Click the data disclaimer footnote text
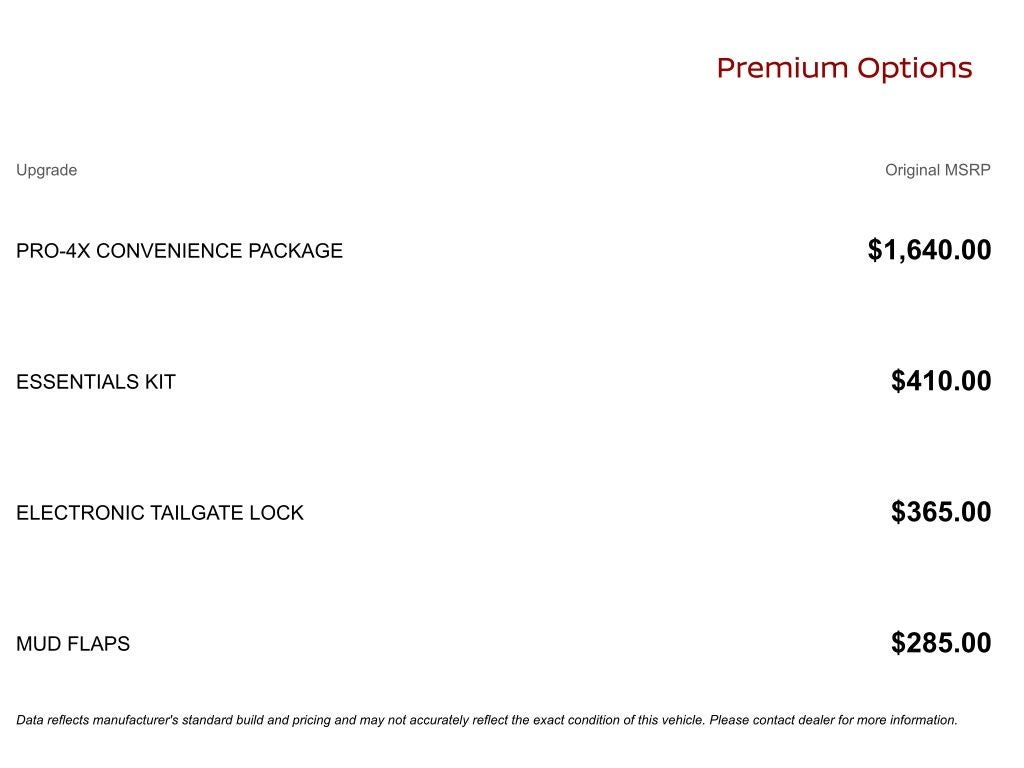The image size is (1024, 768). pyautogui.click(x=487, y=720)
